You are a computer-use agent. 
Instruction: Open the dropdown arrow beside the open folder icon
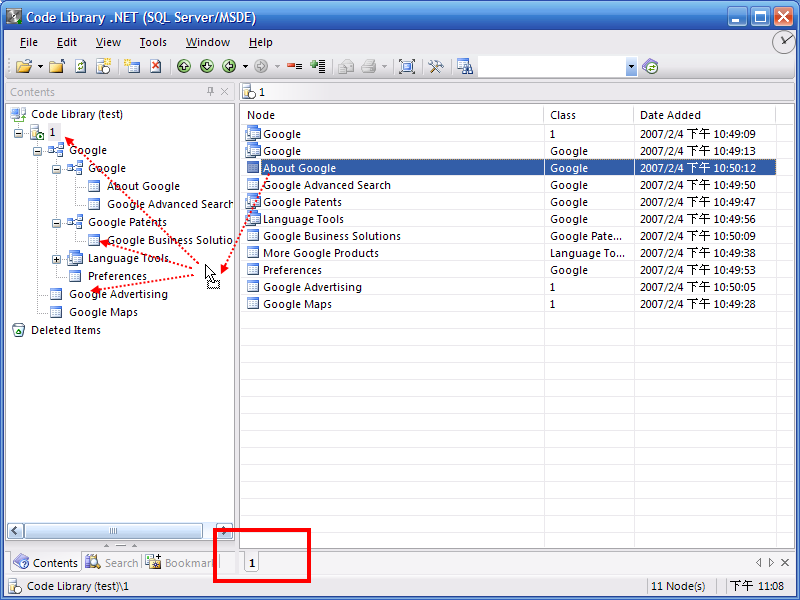click(x=40, y=66)
